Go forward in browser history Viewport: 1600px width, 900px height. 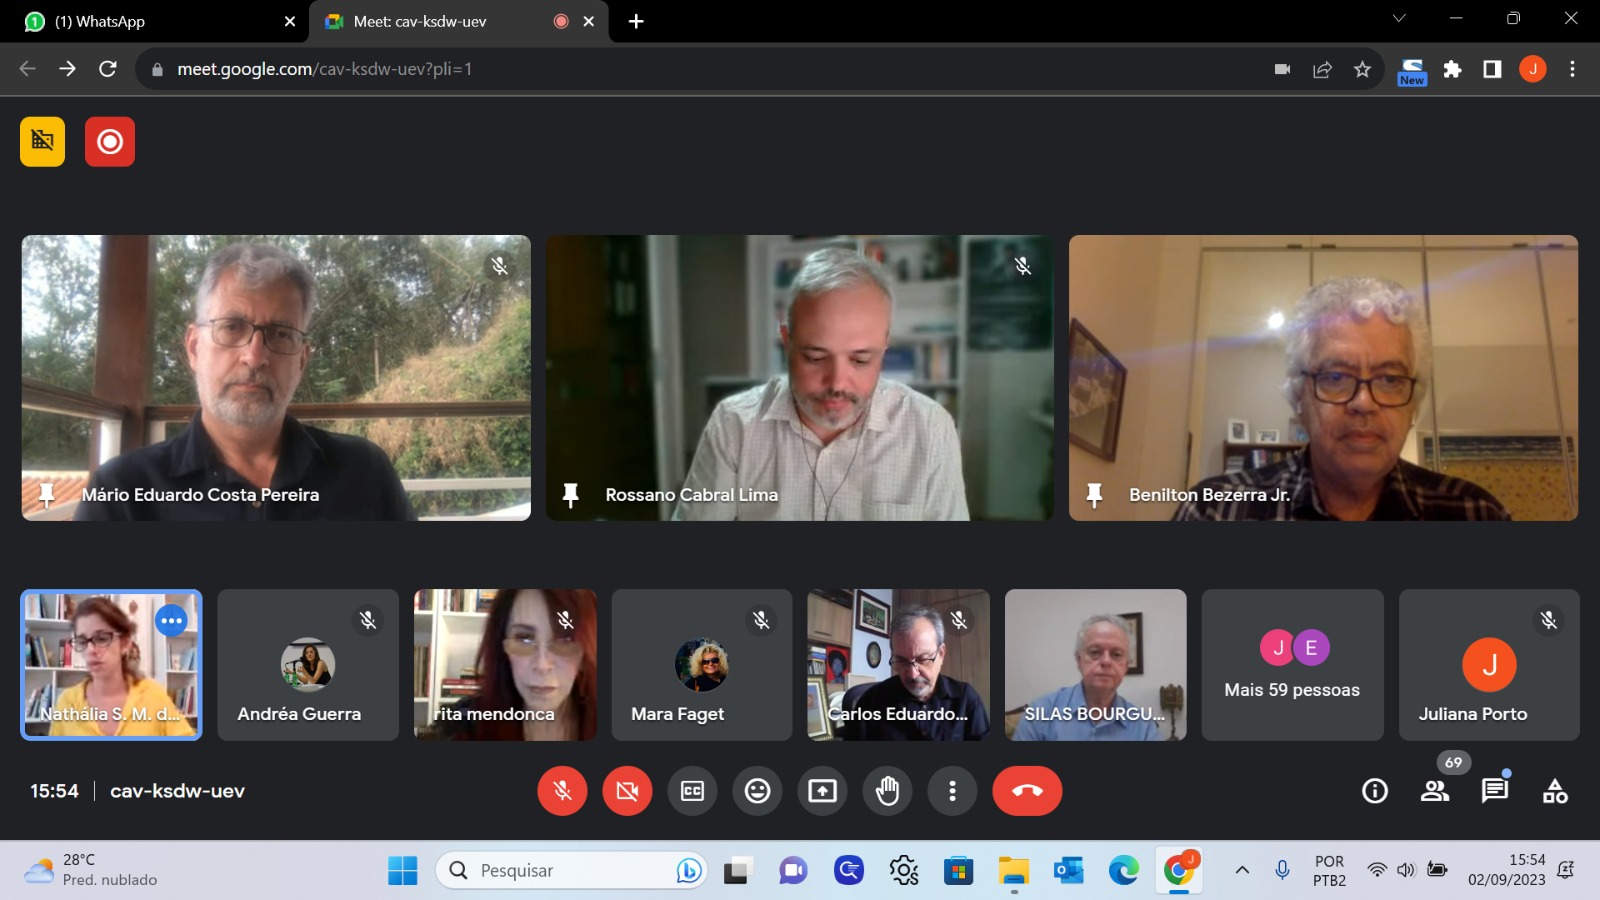pos(67,69)
